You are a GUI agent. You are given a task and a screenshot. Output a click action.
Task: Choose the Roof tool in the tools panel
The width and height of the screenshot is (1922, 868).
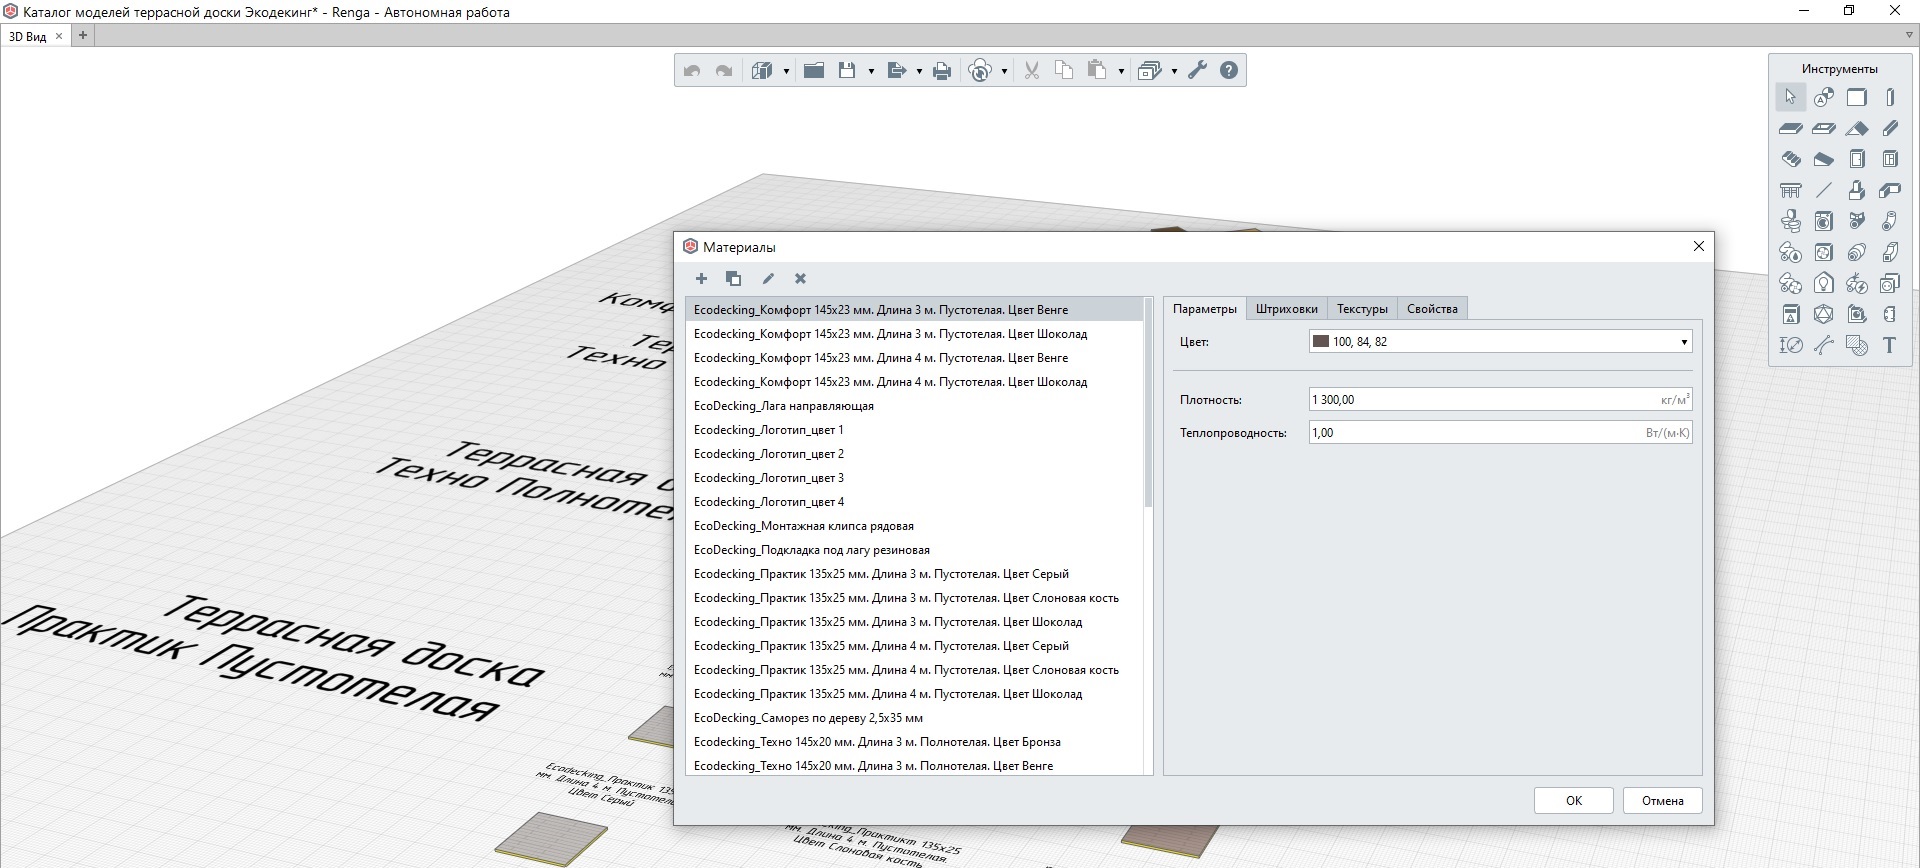pos(1857,128)
